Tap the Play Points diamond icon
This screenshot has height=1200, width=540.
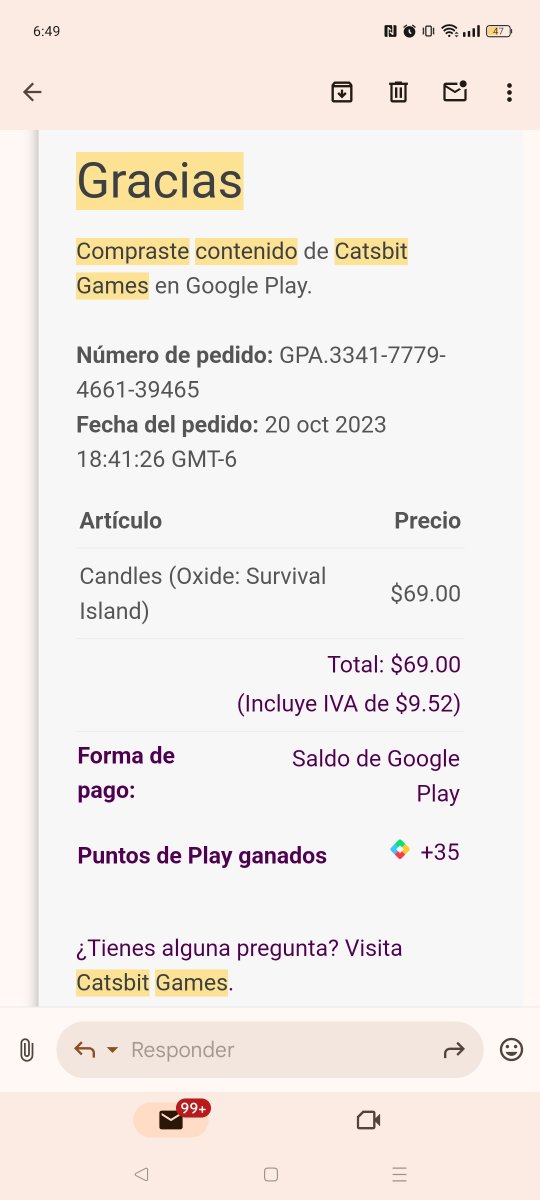[x=400, y=851]
